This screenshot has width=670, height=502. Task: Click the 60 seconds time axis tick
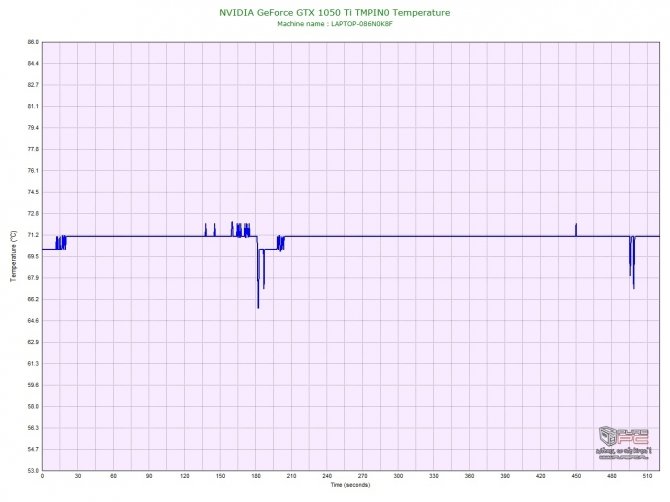click(113, 476)
